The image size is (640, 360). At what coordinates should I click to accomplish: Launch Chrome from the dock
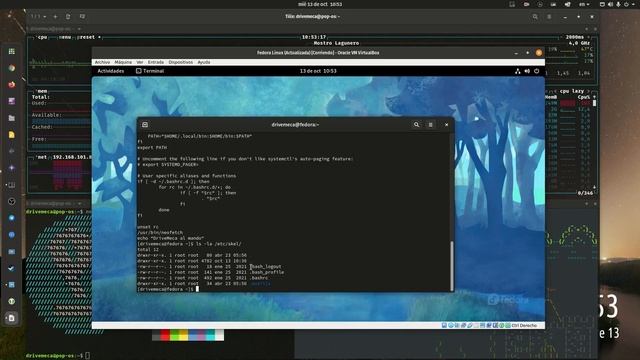click(x=12, y=68)
